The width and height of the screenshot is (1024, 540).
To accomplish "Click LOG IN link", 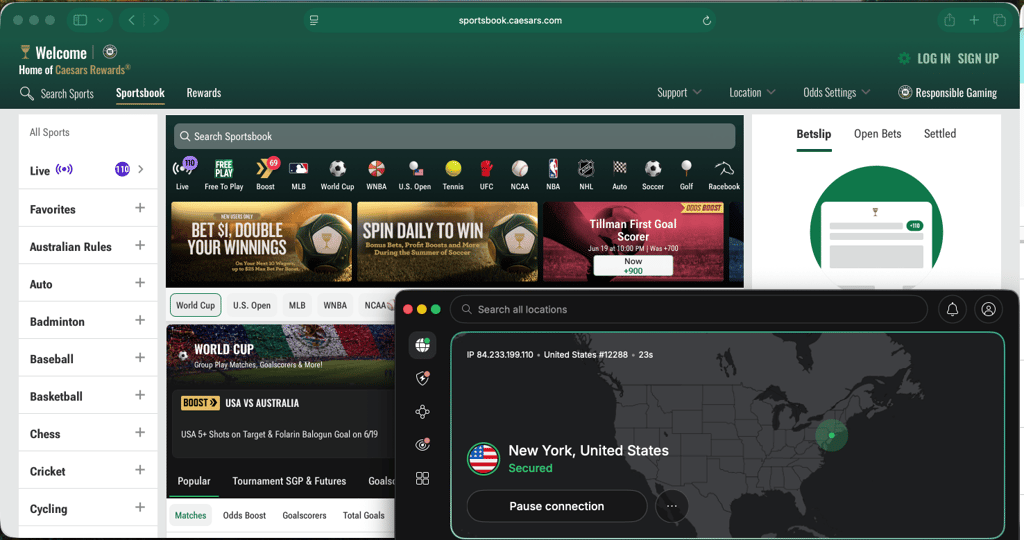I will [934, 59].
